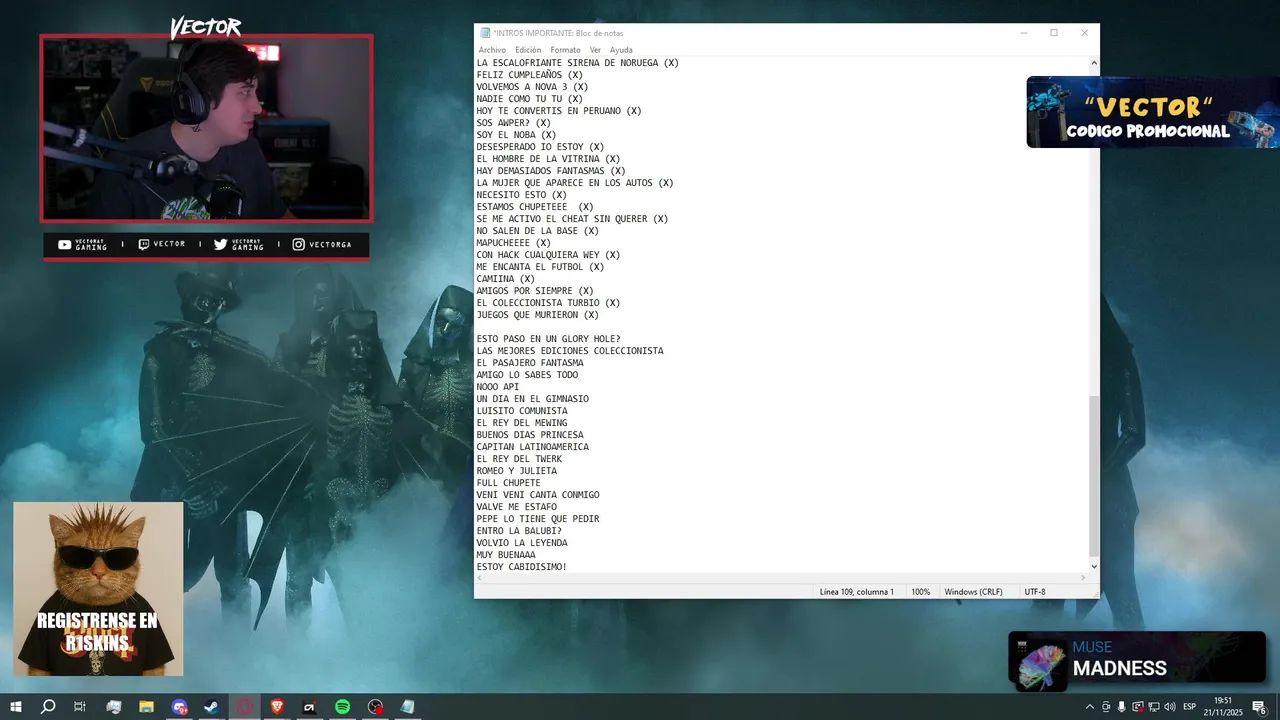The width and height of the screenshot is (1280, 720).
Task: Open the Edición menu in Notepad
Action: coord(528,50)
